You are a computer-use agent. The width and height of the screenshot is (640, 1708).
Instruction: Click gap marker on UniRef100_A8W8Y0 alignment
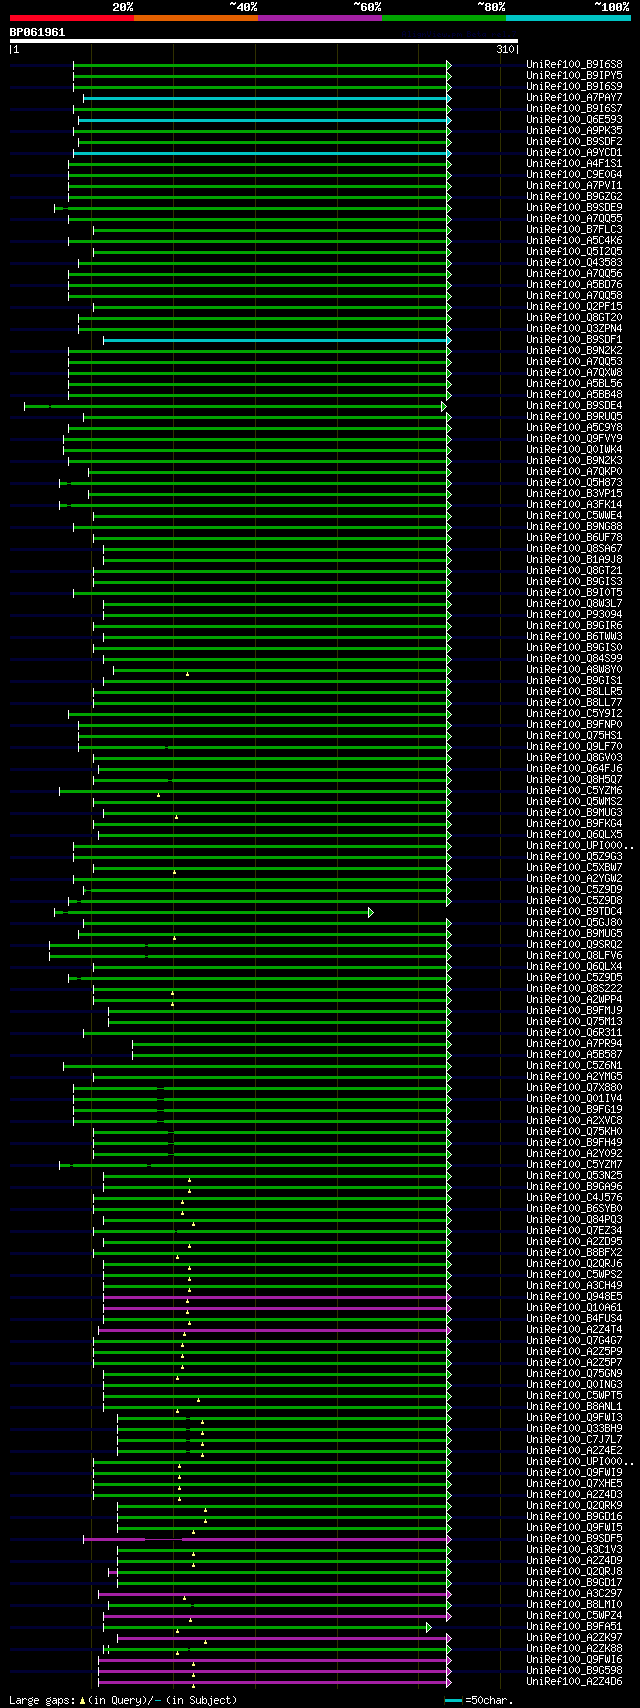pyautogui.click(x=187, y=674)
